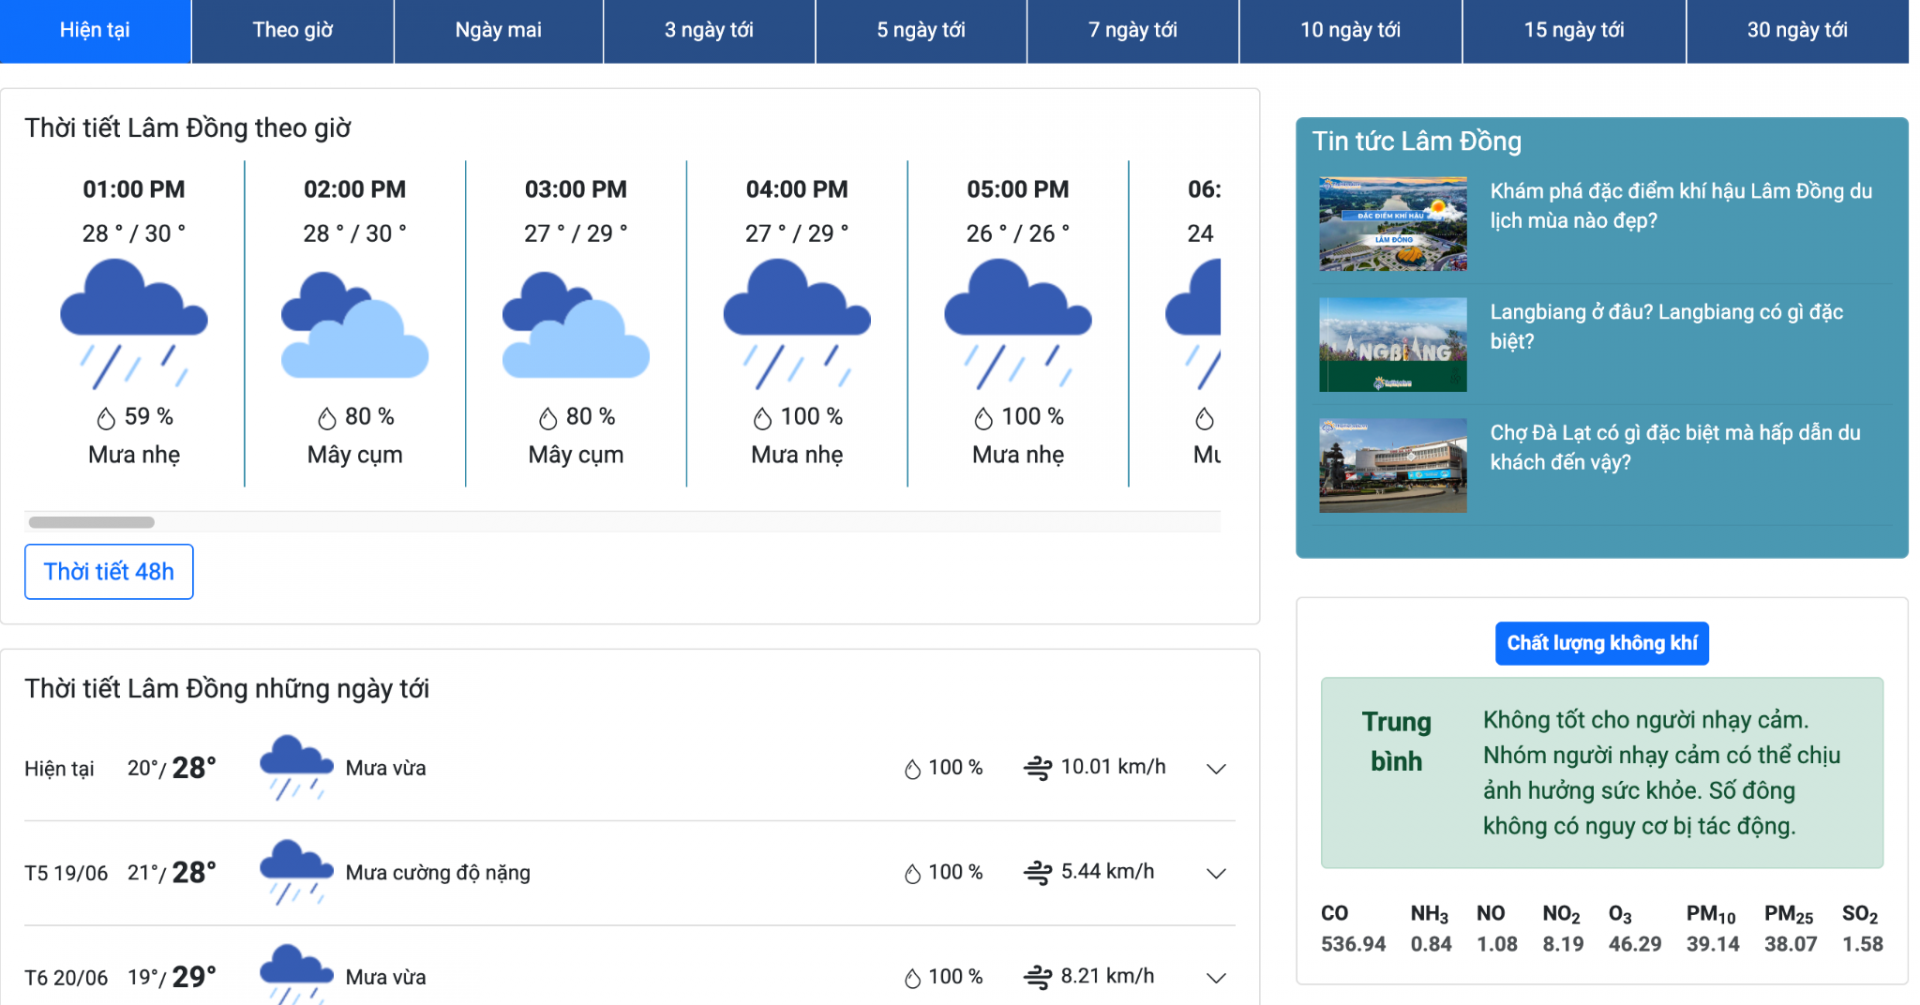Click humidity drop icon in T6 20/06 row
Image resolution: width=1920 pixels, height=1005 pixels.
[x=913, y=978]
